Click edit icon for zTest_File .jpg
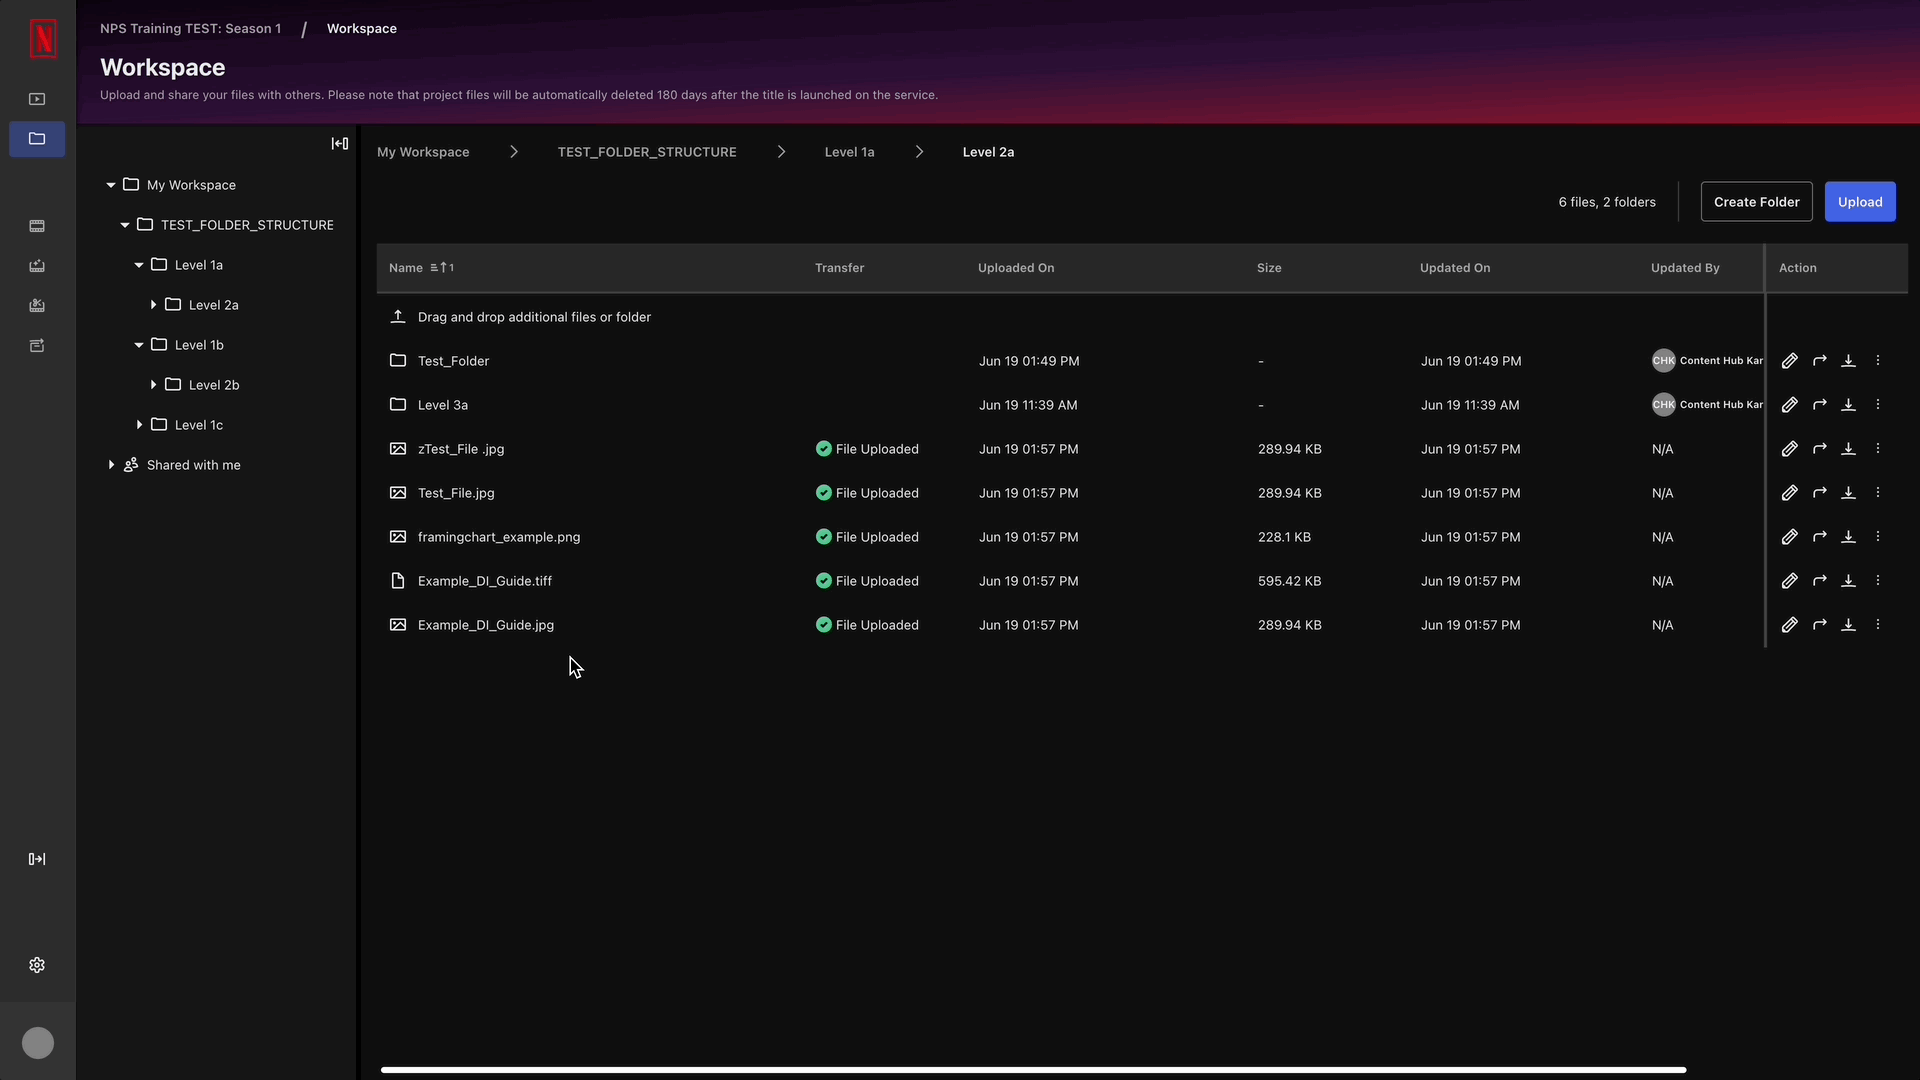This screenshot has height=1080, width=1920. (x=1790, y=449)
